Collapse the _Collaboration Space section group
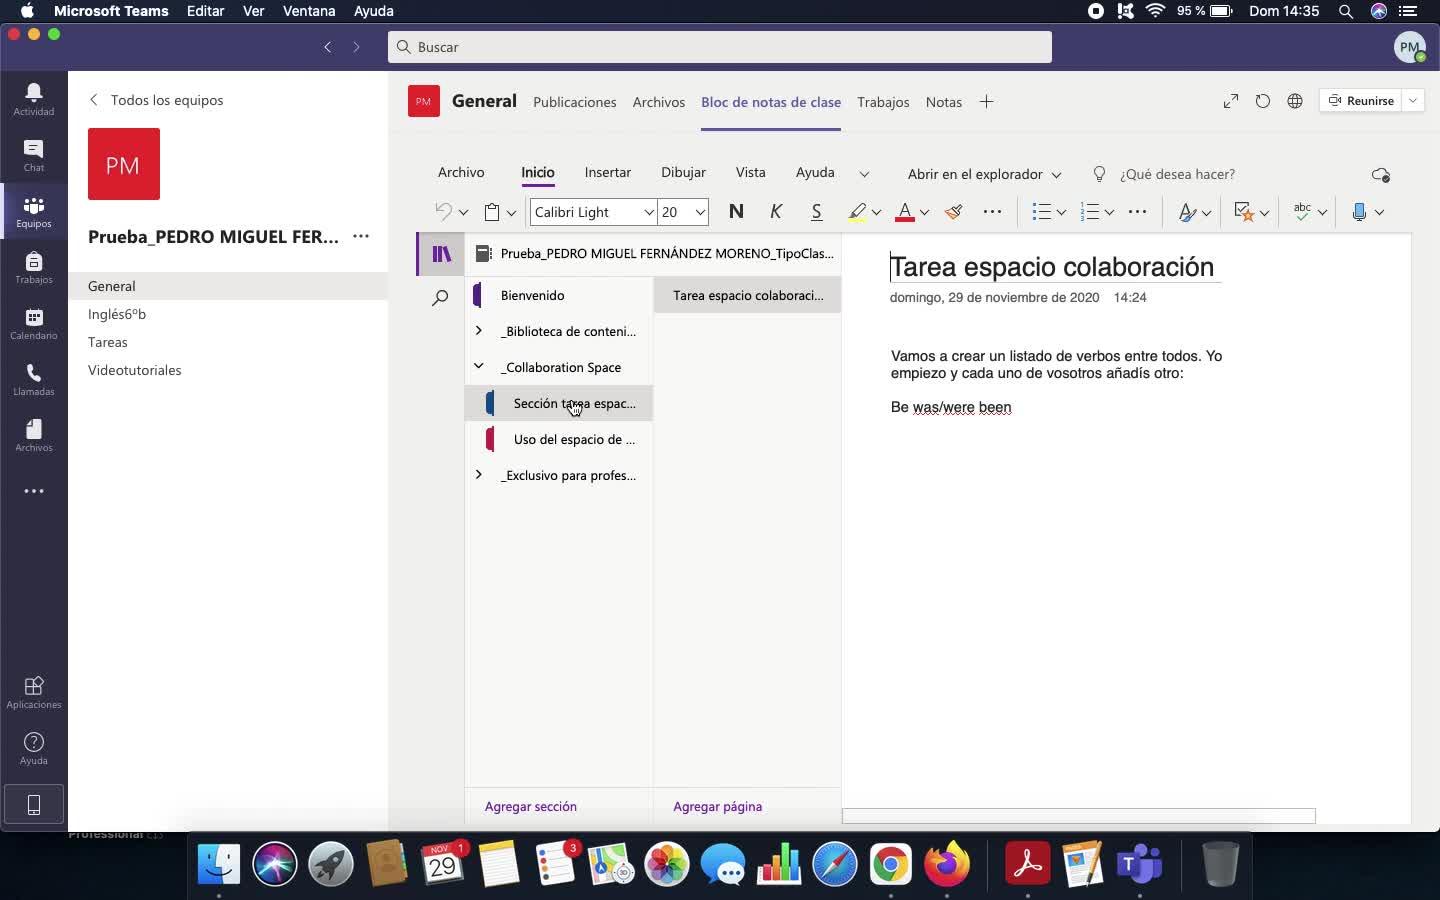The height and width of the screenshot is (900, 1440). (478, 367)
